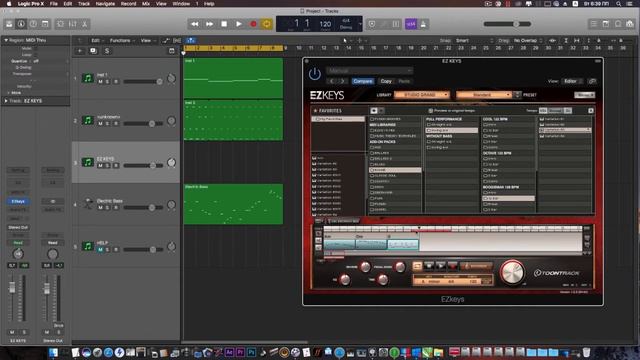Select the EZKEYS track instrument icon
Image resolution: width=640 pixels, height=360 pixels.
[x=88, y=162]
